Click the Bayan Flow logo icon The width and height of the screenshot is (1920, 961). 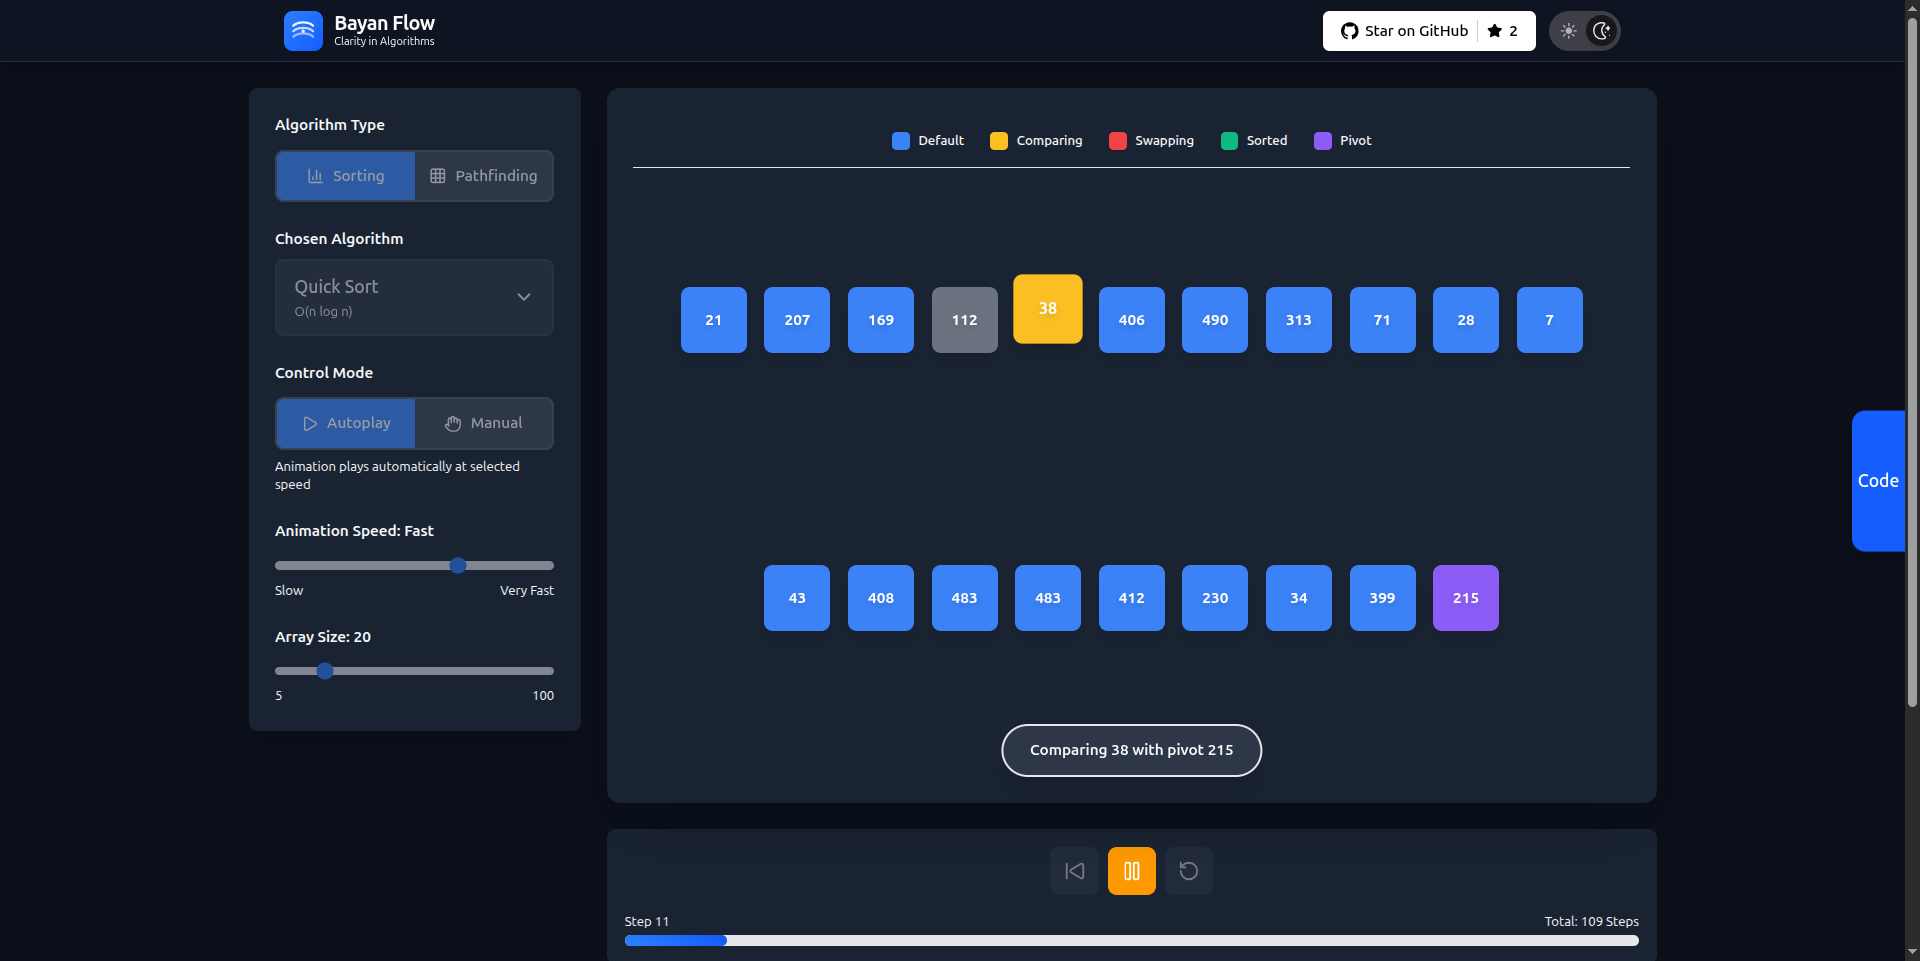point(303,31)
